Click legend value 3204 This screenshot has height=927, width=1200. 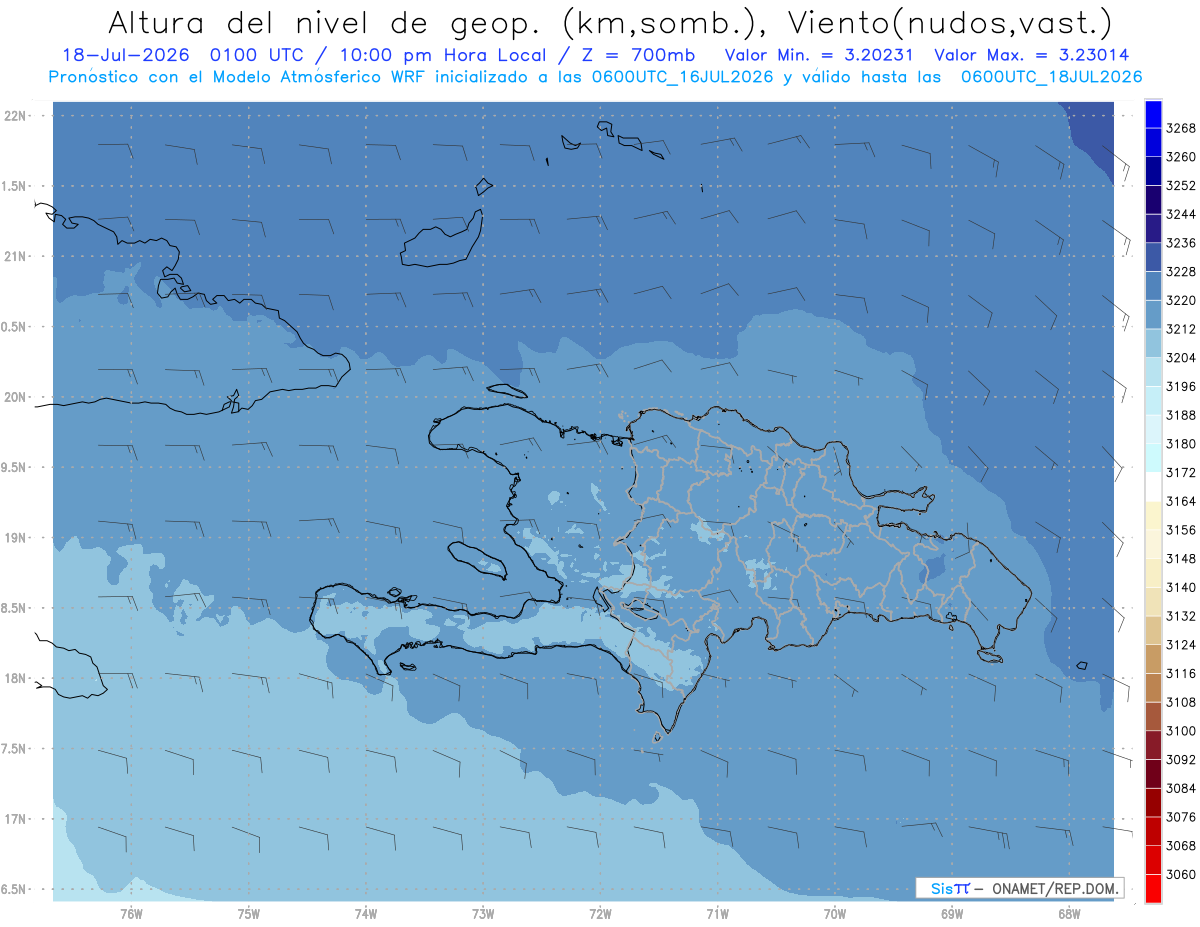[1180, 358]
